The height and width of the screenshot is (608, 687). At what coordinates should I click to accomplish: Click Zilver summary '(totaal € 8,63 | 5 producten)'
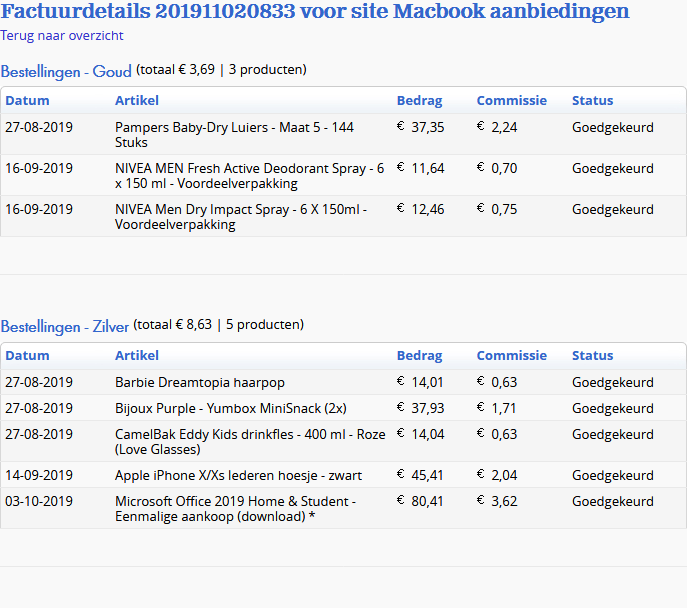(218, 325)
